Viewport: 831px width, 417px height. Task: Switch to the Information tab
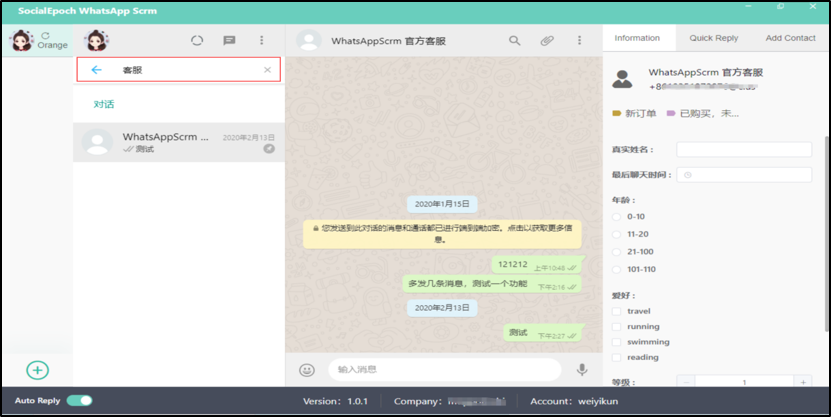click(x=637, y=38)
